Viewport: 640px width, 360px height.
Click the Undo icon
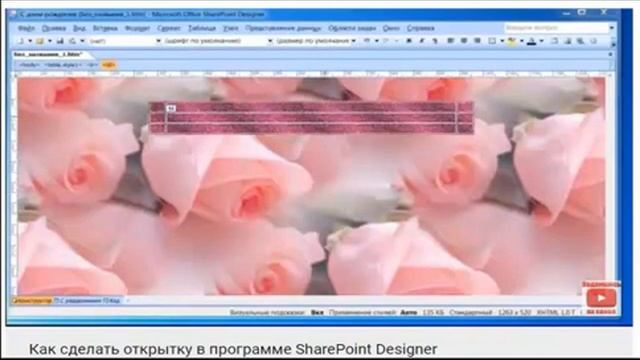(x=367, y=41)
